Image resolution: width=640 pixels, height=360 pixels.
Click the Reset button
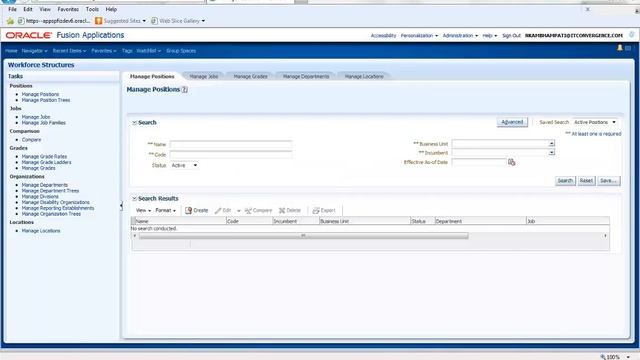[586, 181]
